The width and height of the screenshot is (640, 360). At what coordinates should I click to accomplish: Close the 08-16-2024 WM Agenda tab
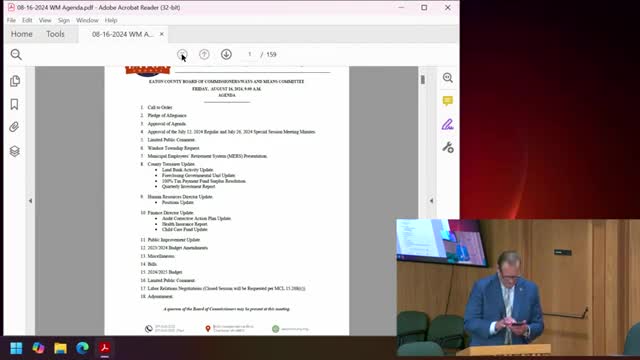tap(162, 34)
